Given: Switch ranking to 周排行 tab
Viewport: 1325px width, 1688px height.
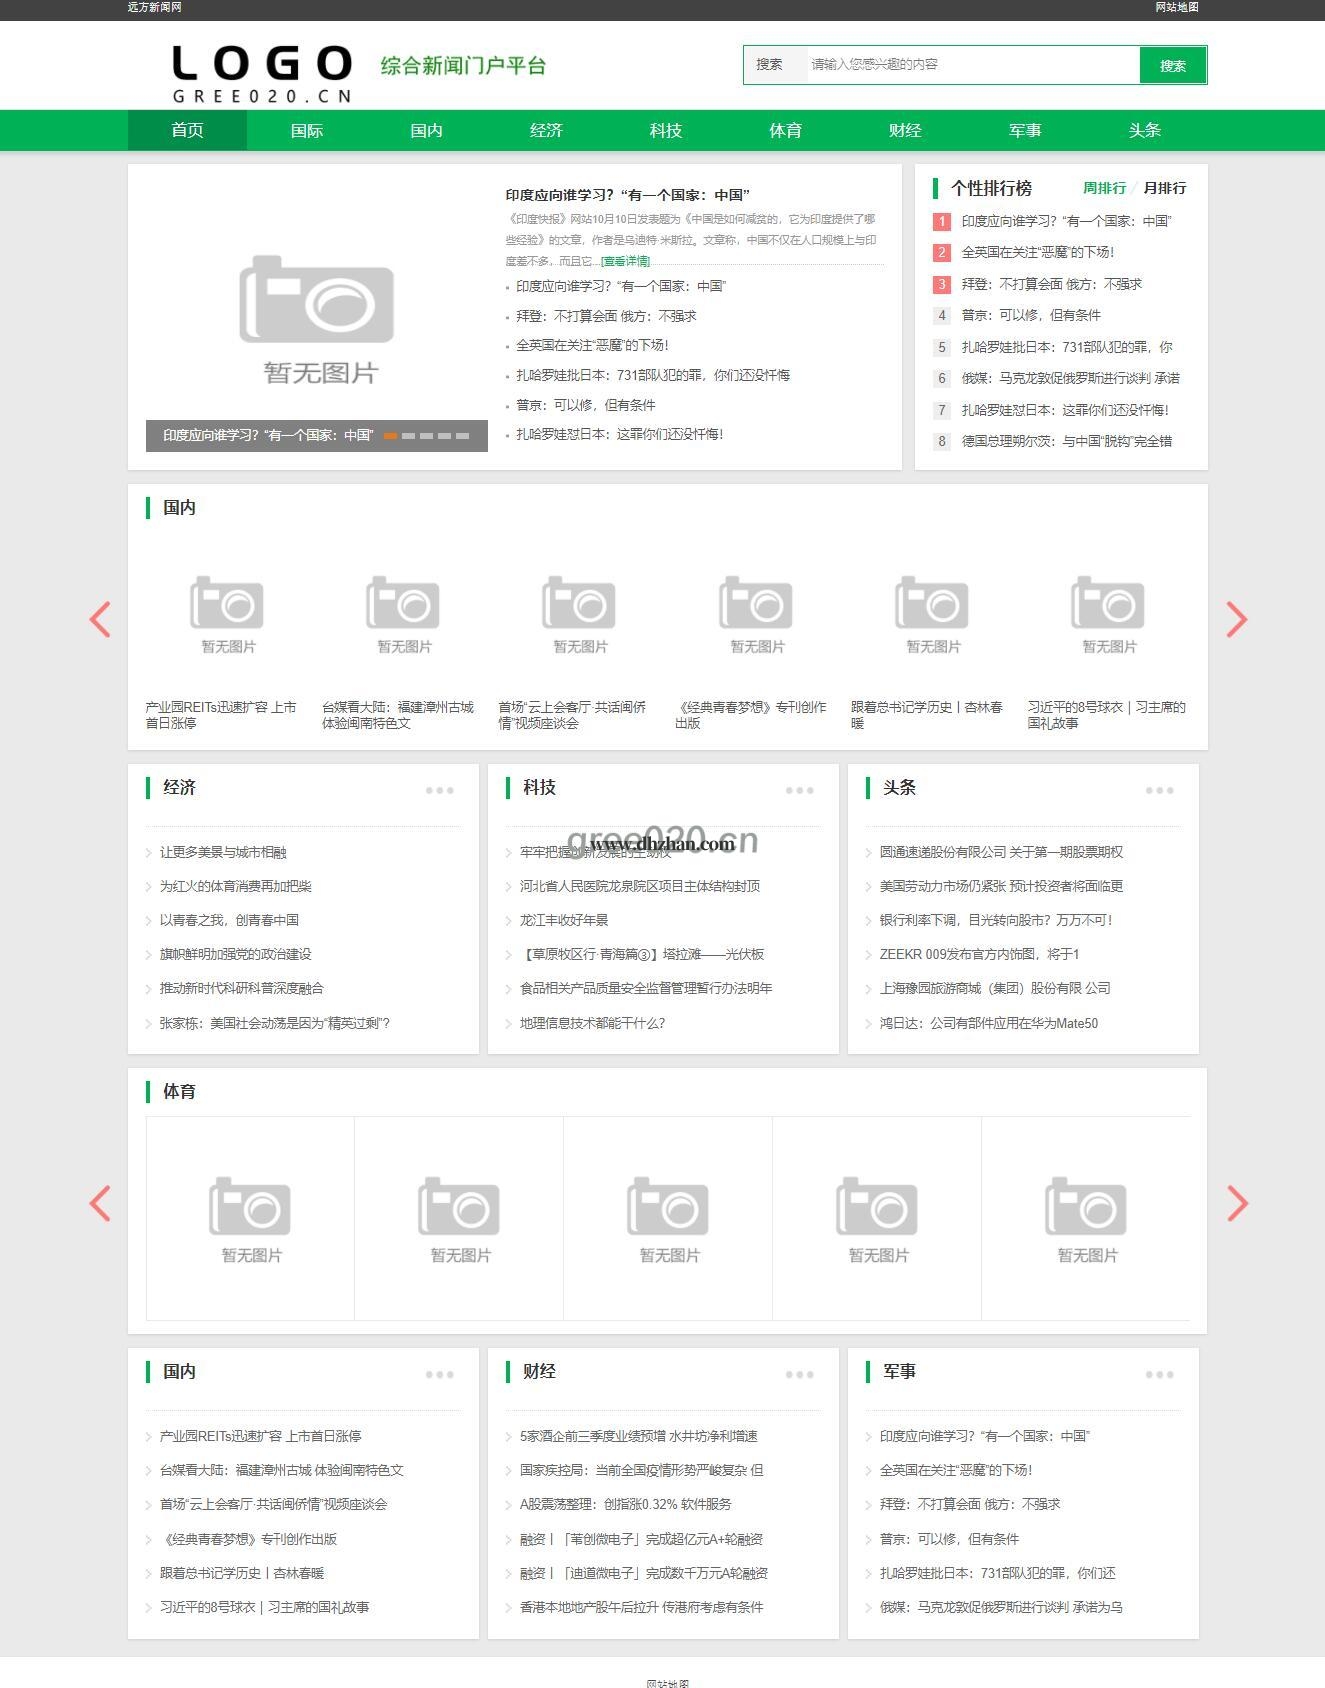Looking at the screenshot, I should [x=1104, y=188].
